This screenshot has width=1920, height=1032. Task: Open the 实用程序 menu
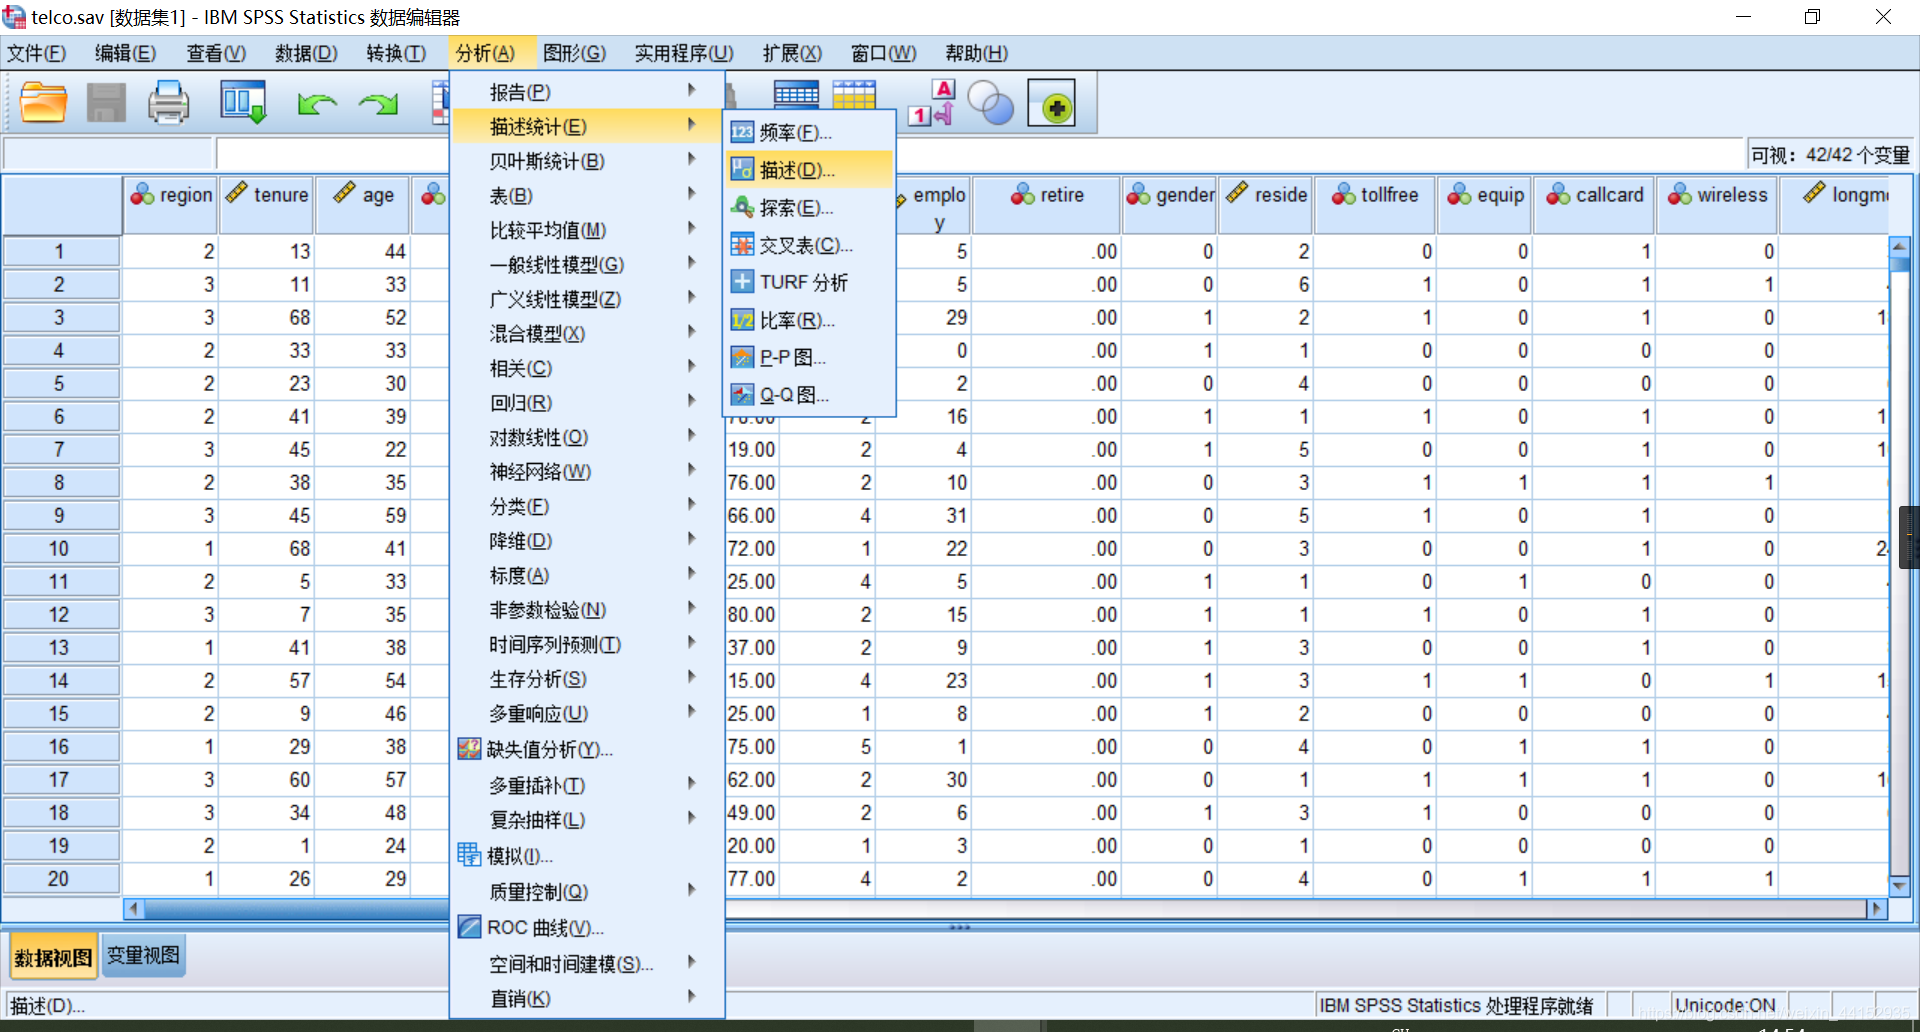point(684,53)
